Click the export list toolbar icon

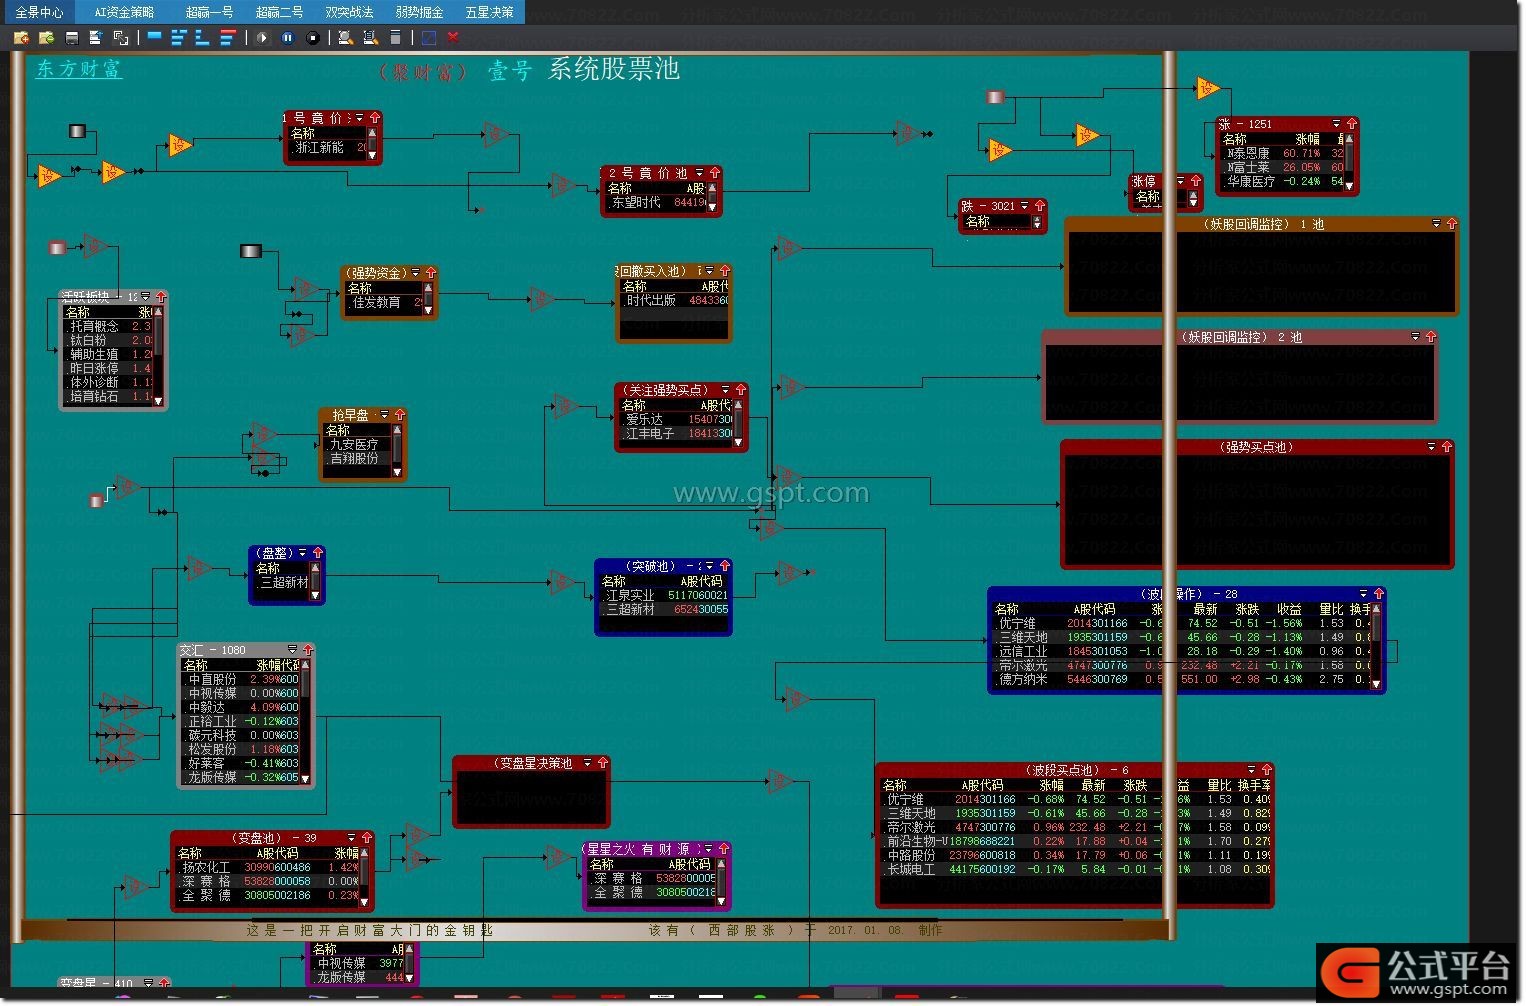96,38
